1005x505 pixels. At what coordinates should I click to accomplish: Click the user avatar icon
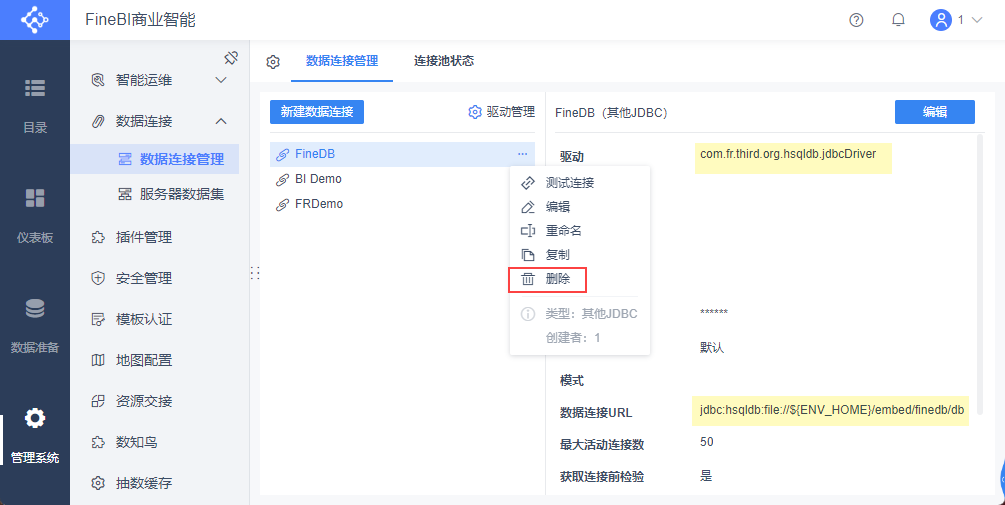(x=941, y=20)
